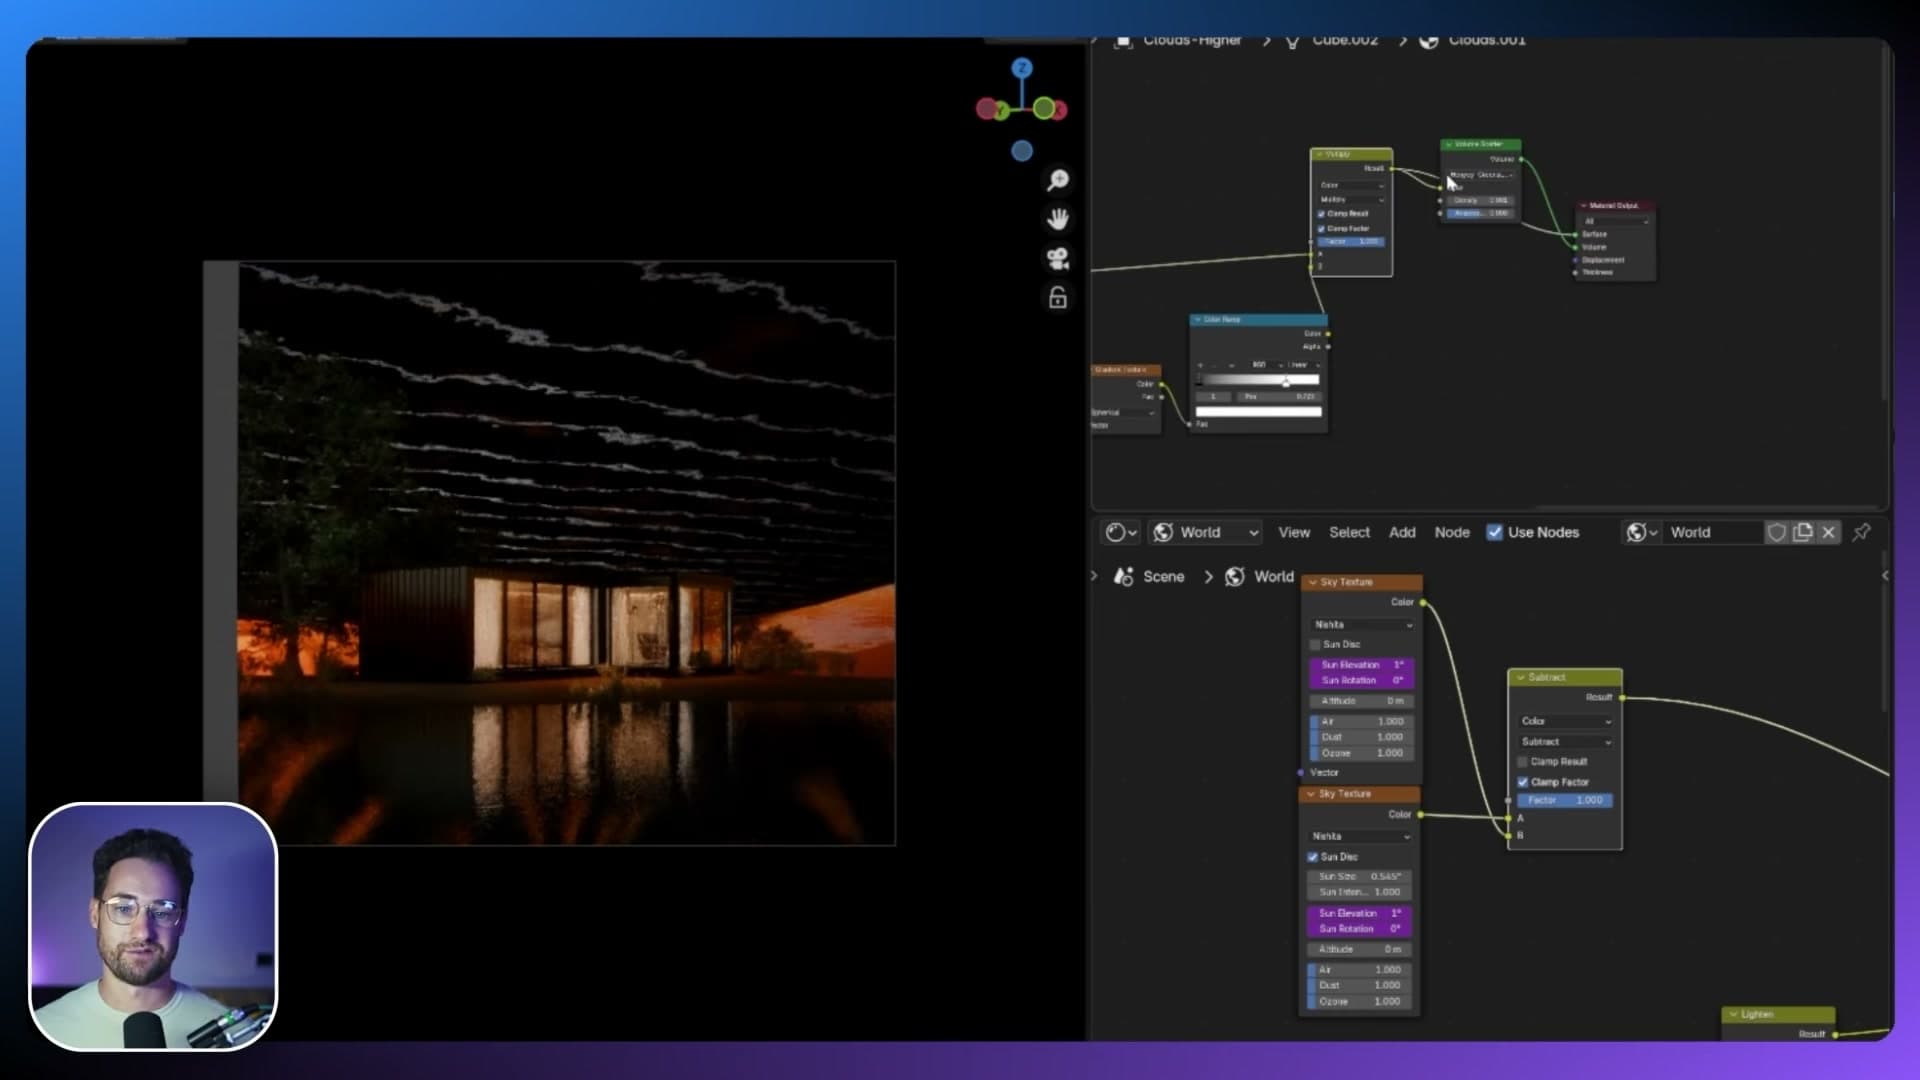Click the Surface input socket of Material Output
Screen dimensions: 1920x1080
1576,234
